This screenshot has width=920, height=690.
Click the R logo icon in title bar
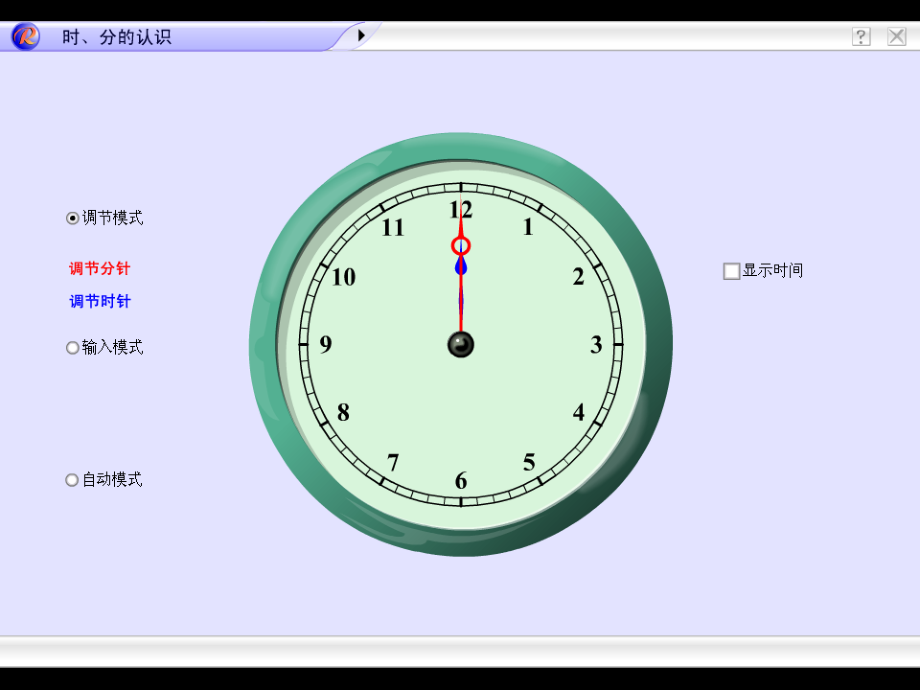pos(23,36)
